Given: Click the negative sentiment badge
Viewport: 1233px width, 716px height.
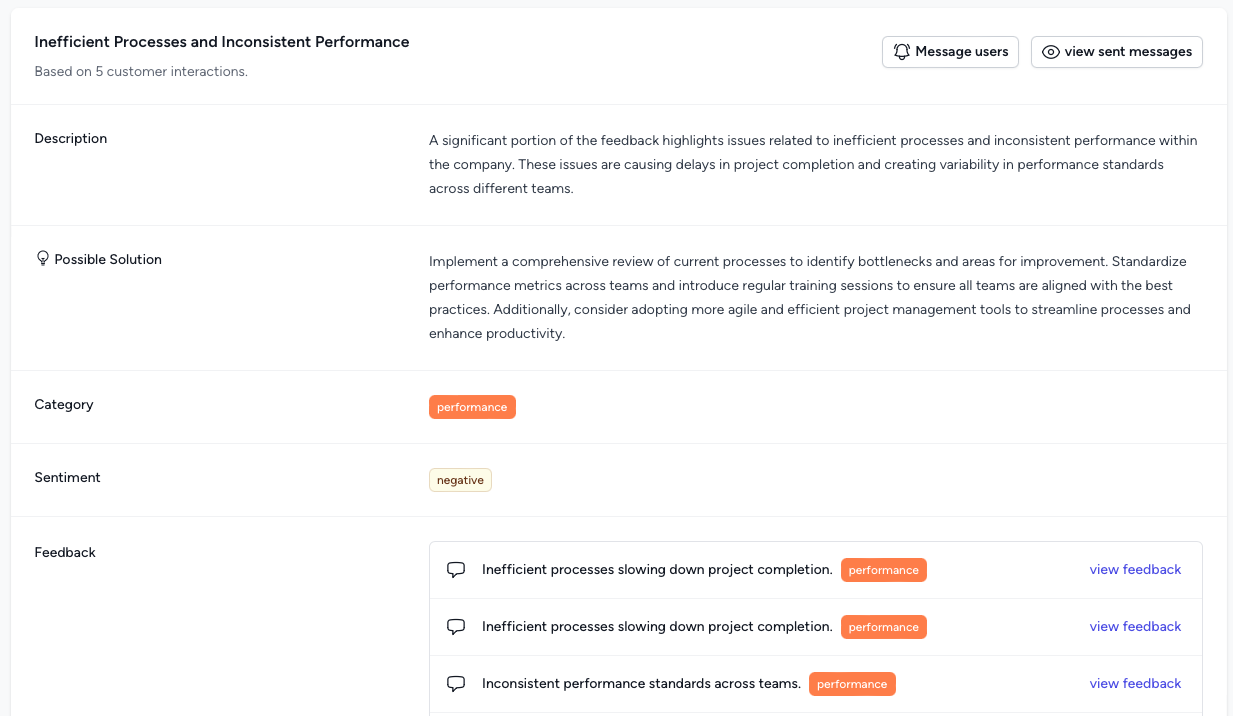Looking at the screenshot, I should click(460, 480).
